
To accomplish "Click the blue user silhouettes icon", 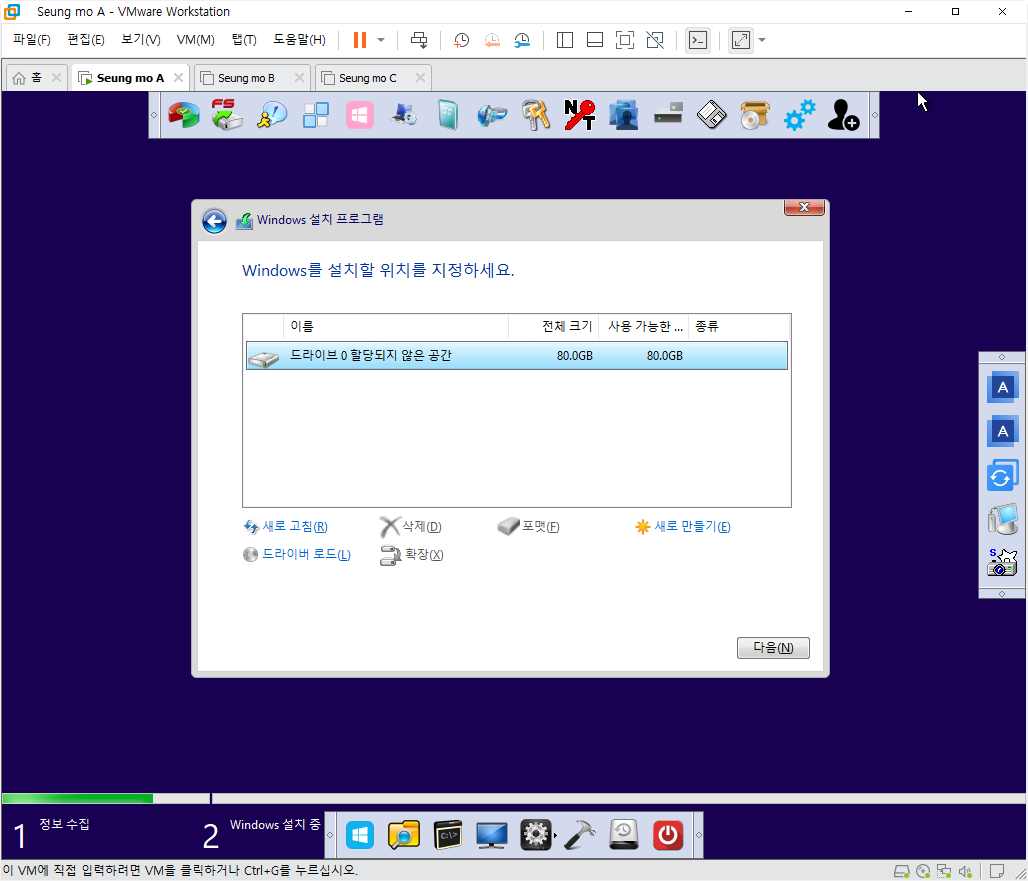I will [x=623, y=115].
